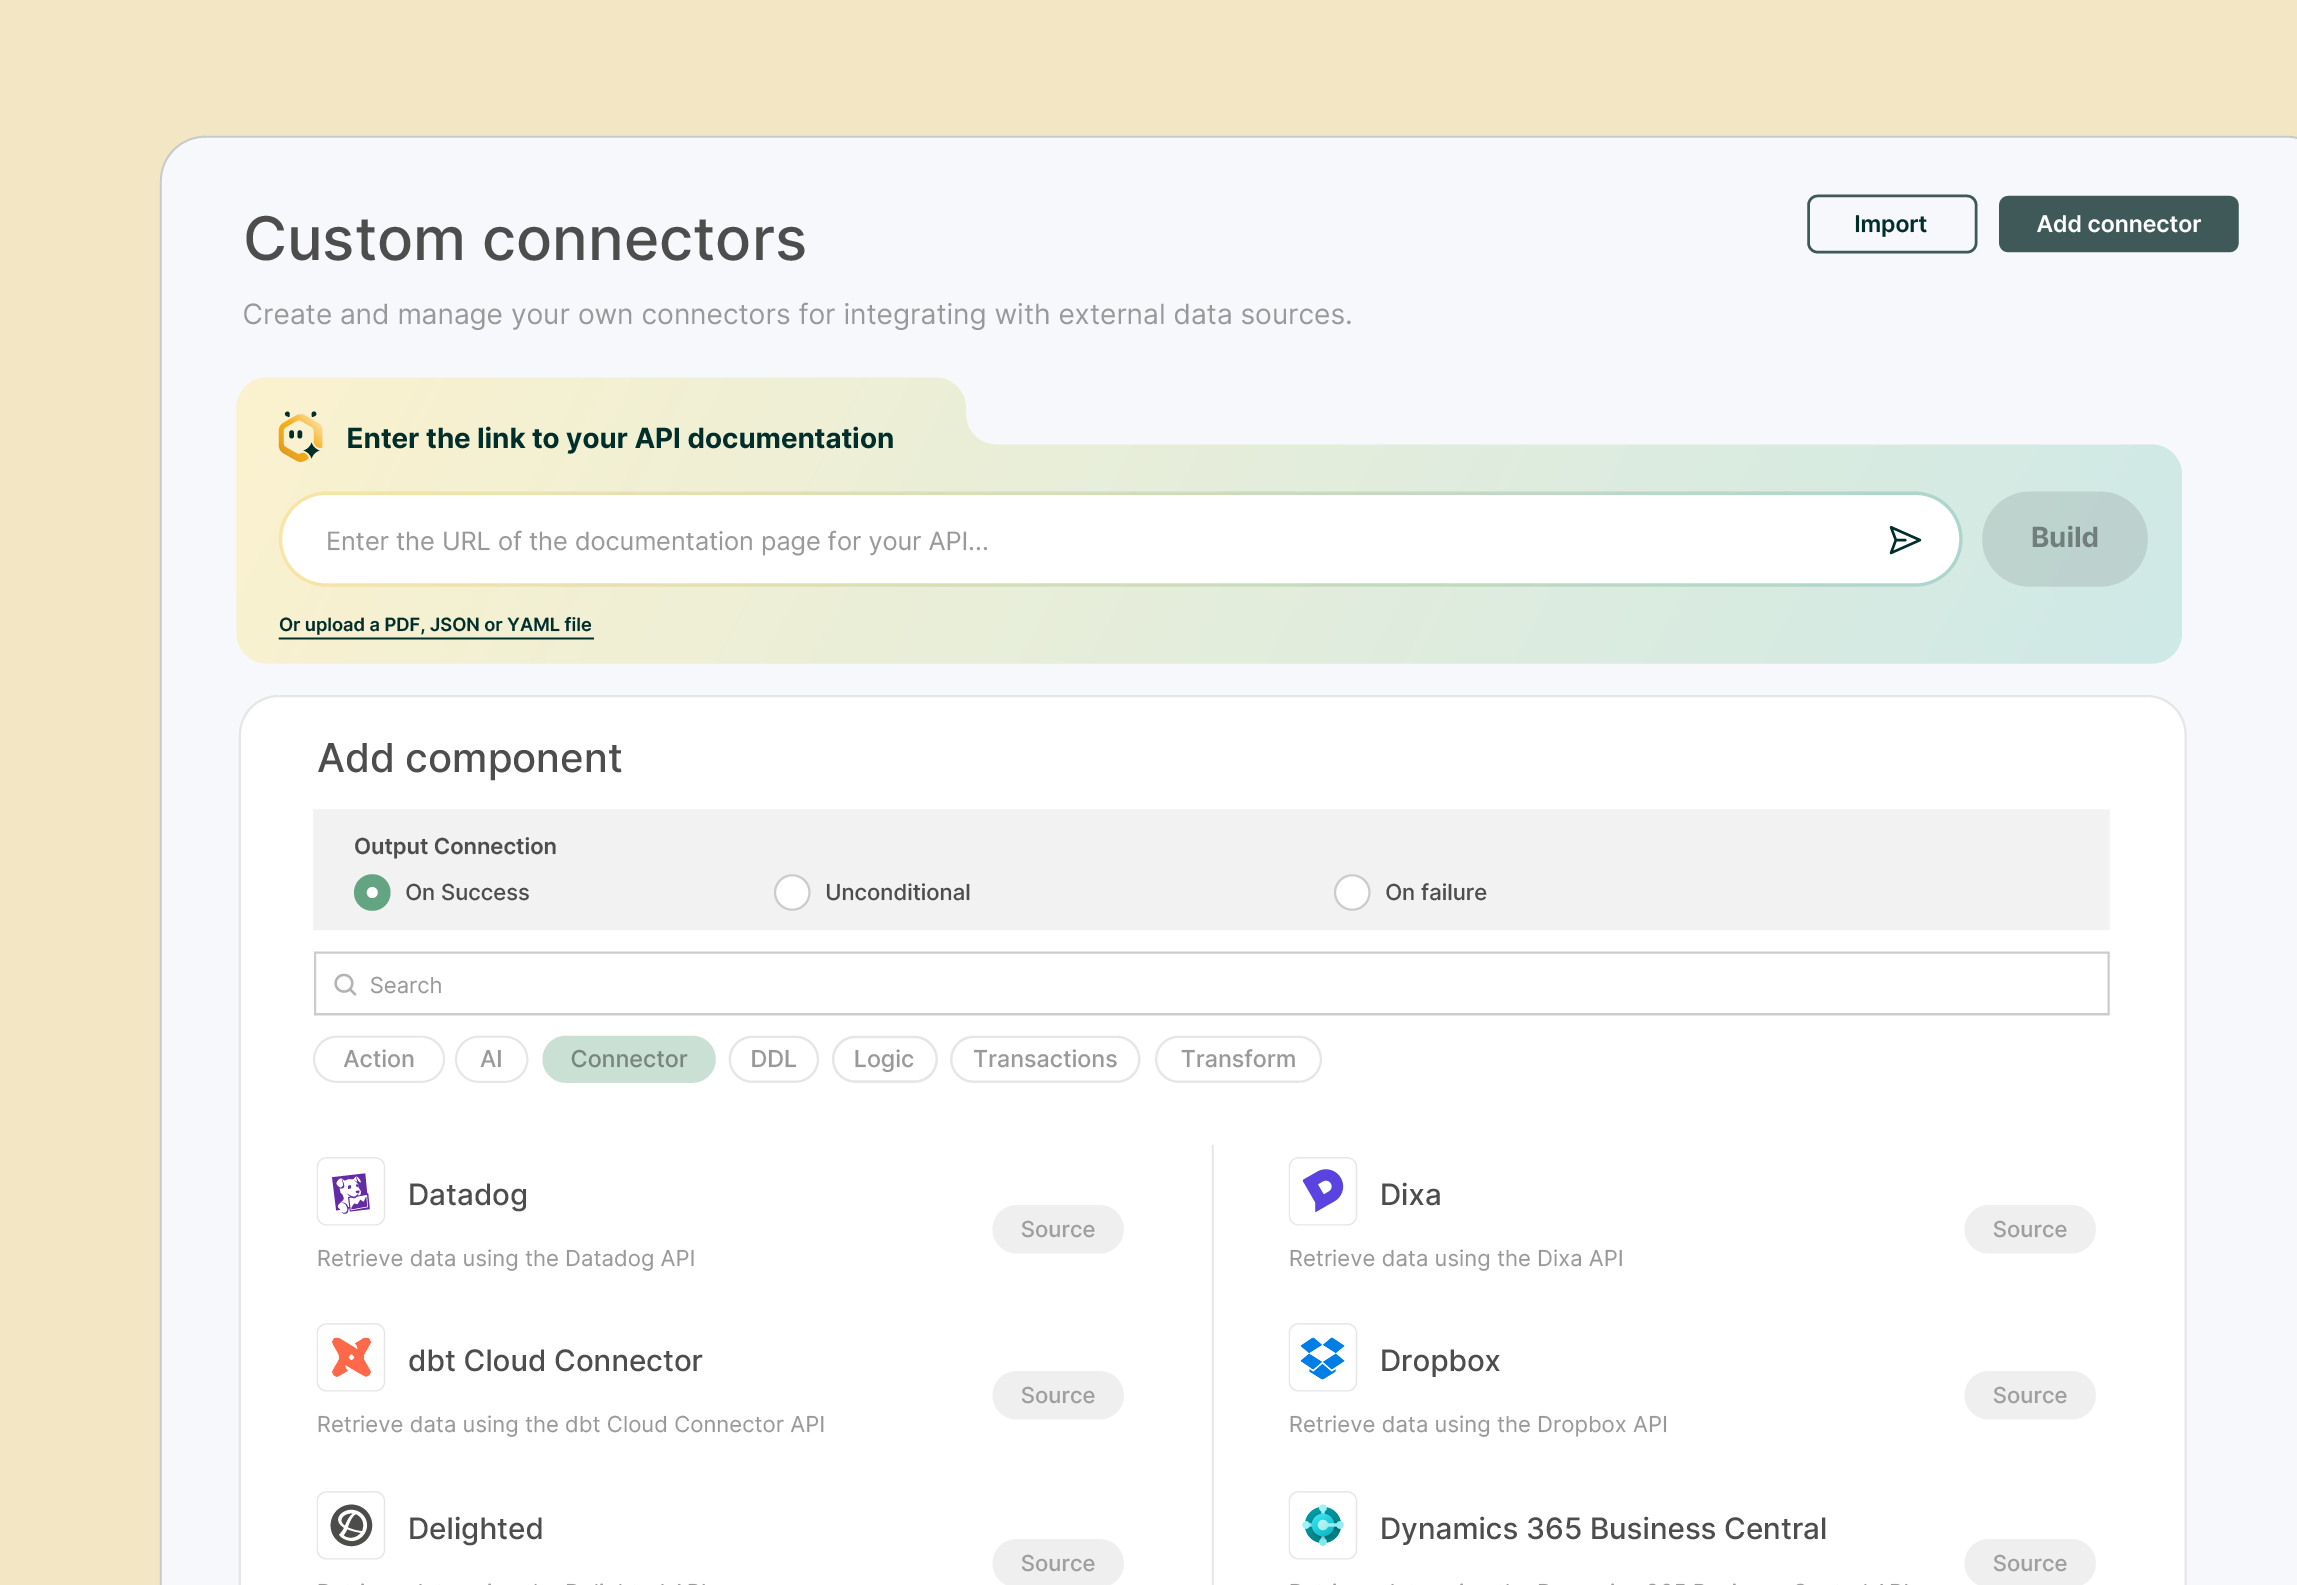Open the Add connector dialog
2297x1585 pixels.
[2118, 223]
